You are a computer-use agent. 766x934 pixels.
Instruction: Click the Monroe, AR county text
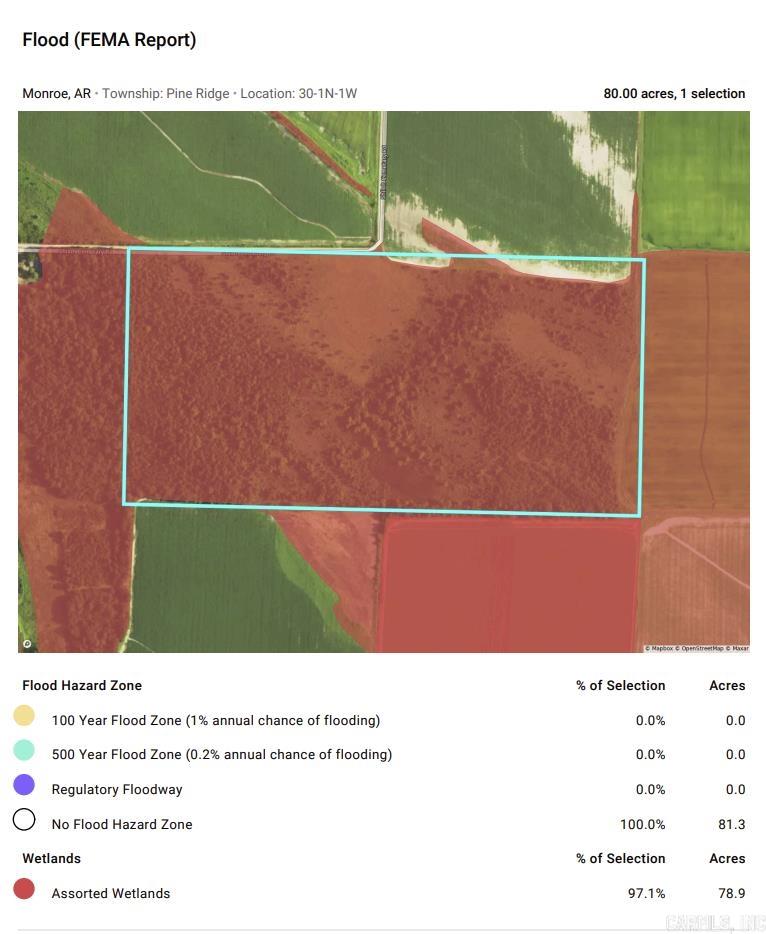(56, 94)
